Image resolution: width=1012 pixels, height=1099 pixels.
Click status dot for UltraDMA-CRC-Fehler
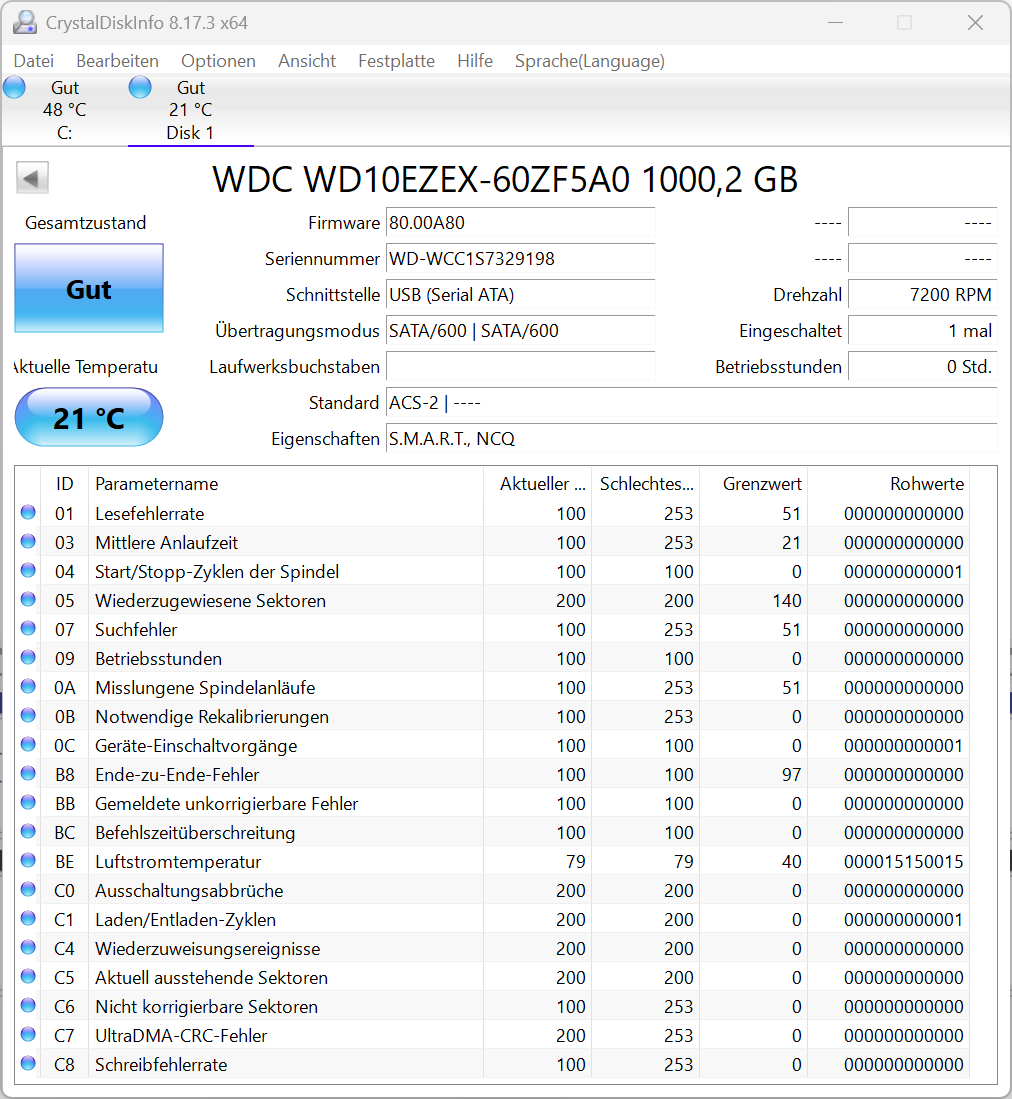pyautogui.click(x=28, y=1035)
